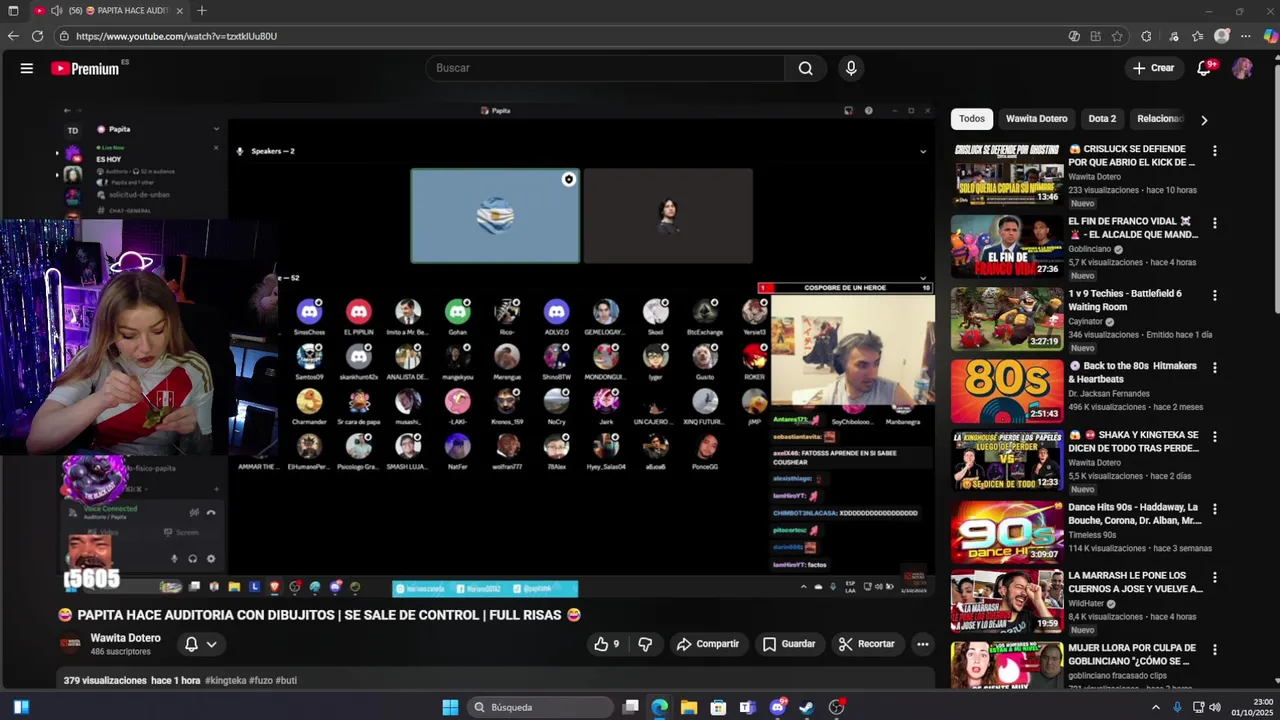The width and height of the screenshot is (1280, 720).
Task: Open the #buti hashtag link
Action: [286, 681]
